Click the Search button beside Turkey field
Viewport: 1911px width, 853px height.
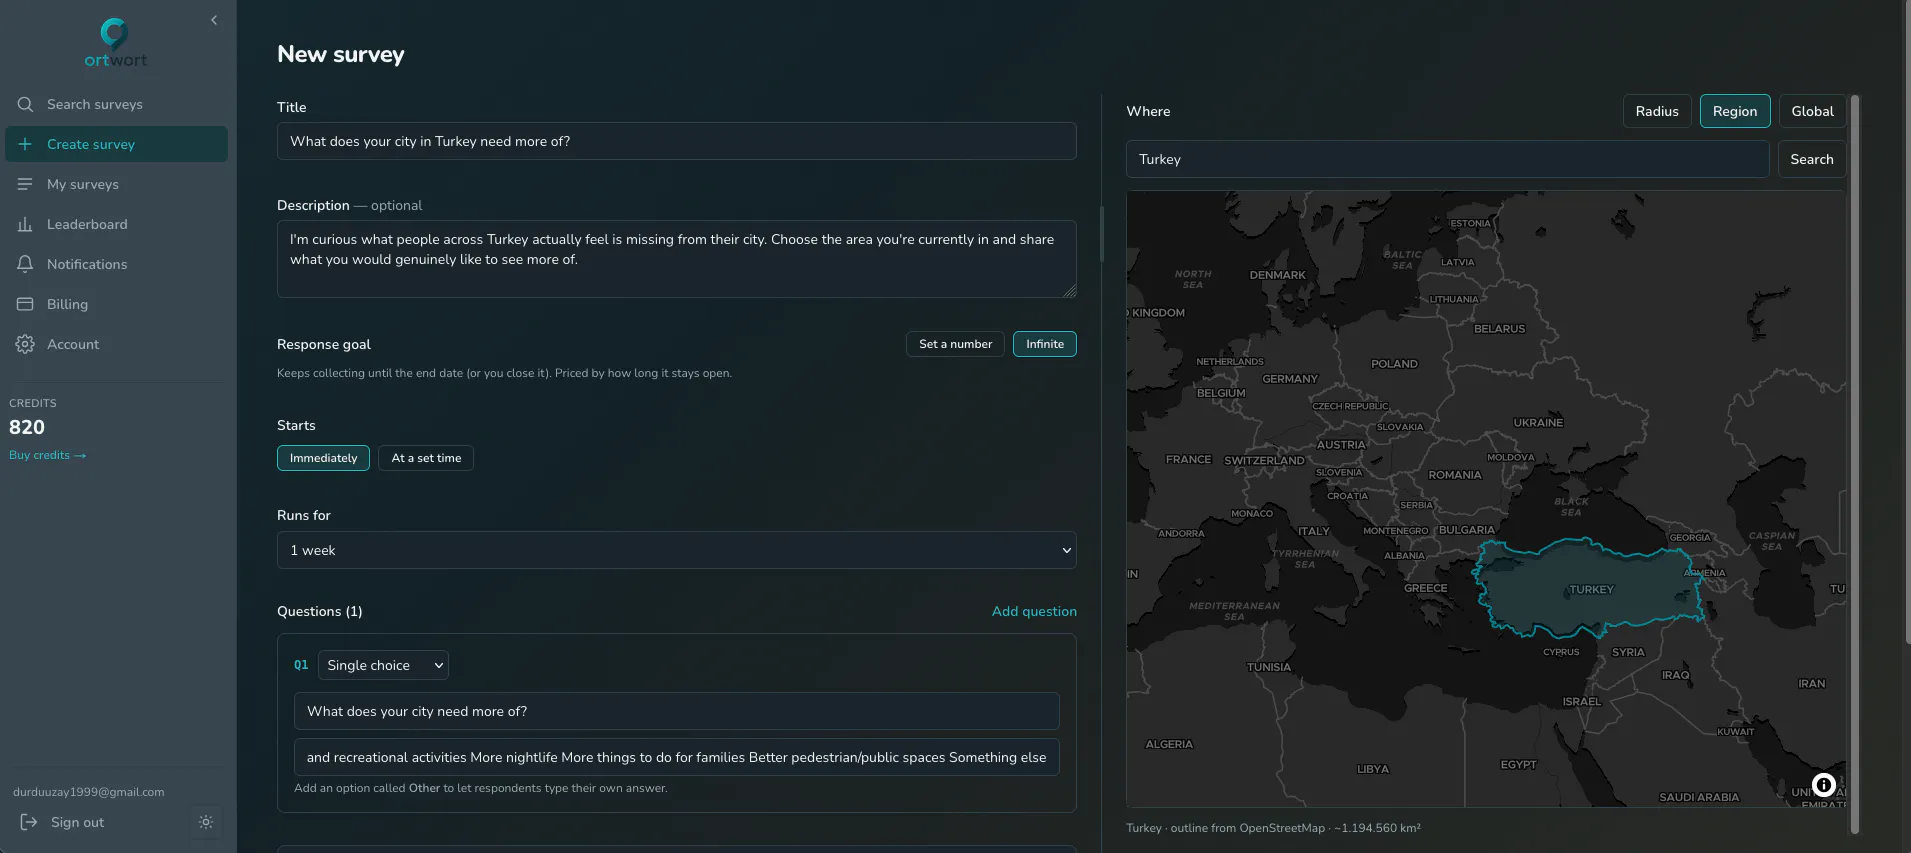(x=1812, y=159)
